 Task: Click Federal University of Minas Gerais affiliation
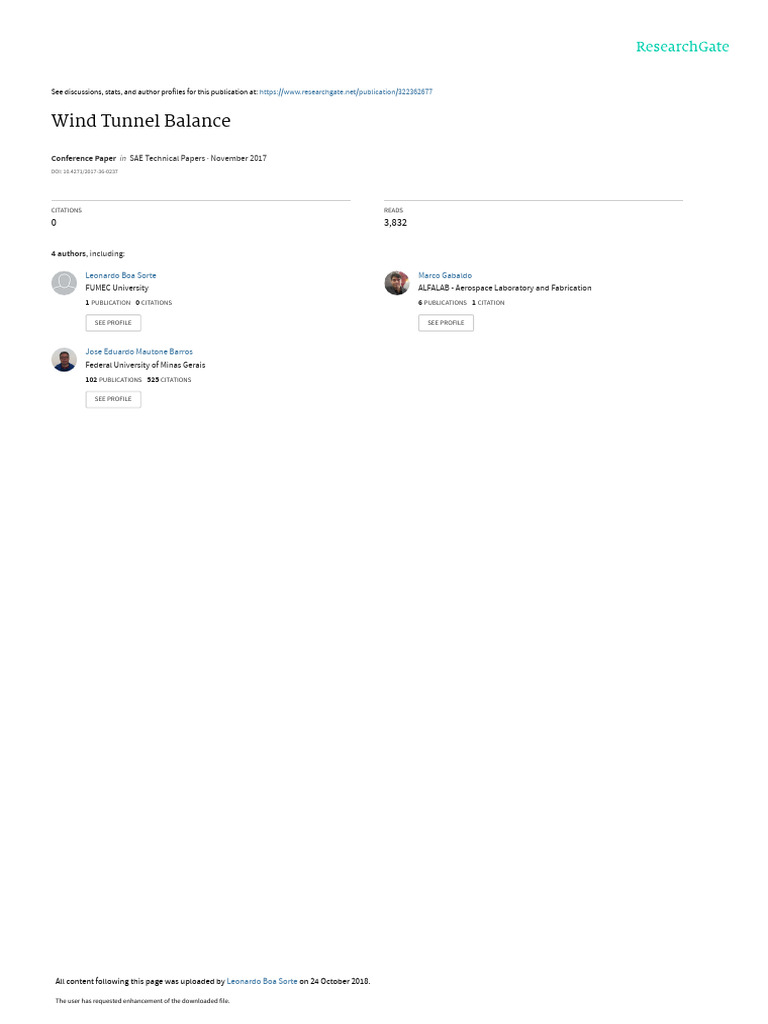(x=145, y=365)
